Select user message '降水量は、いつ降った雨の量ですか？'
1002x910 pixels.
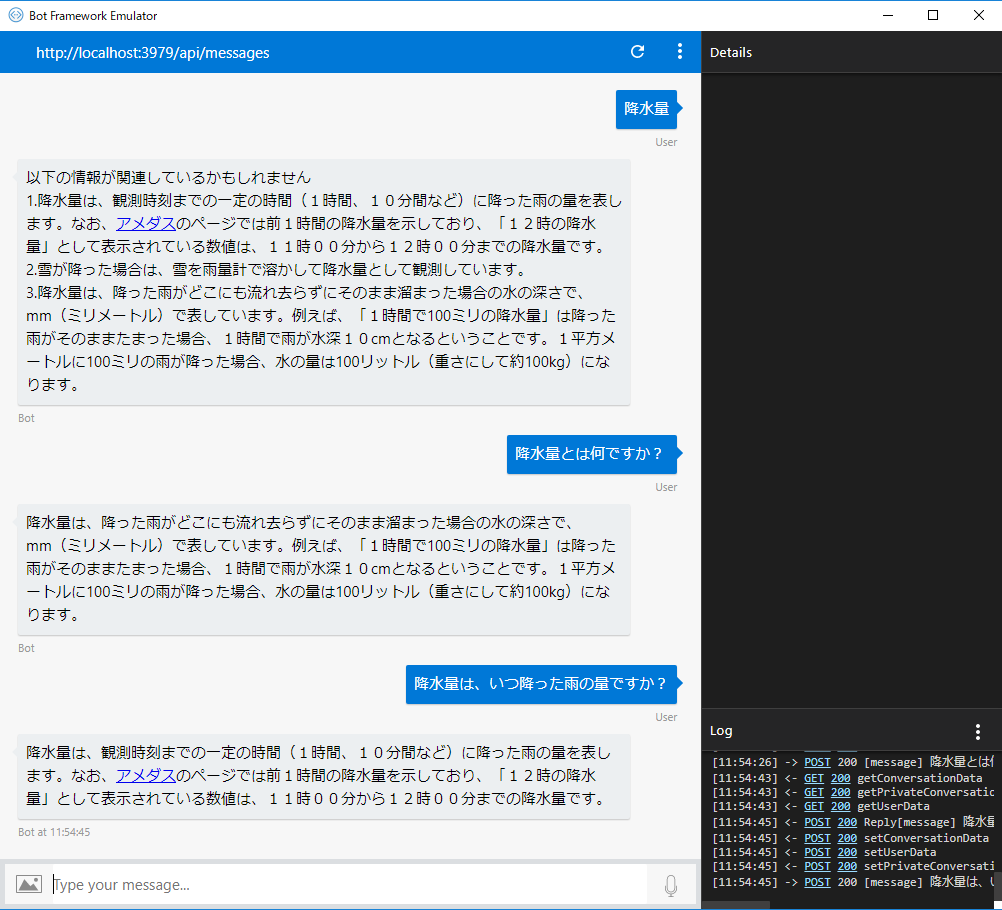(x=541, y=684)
